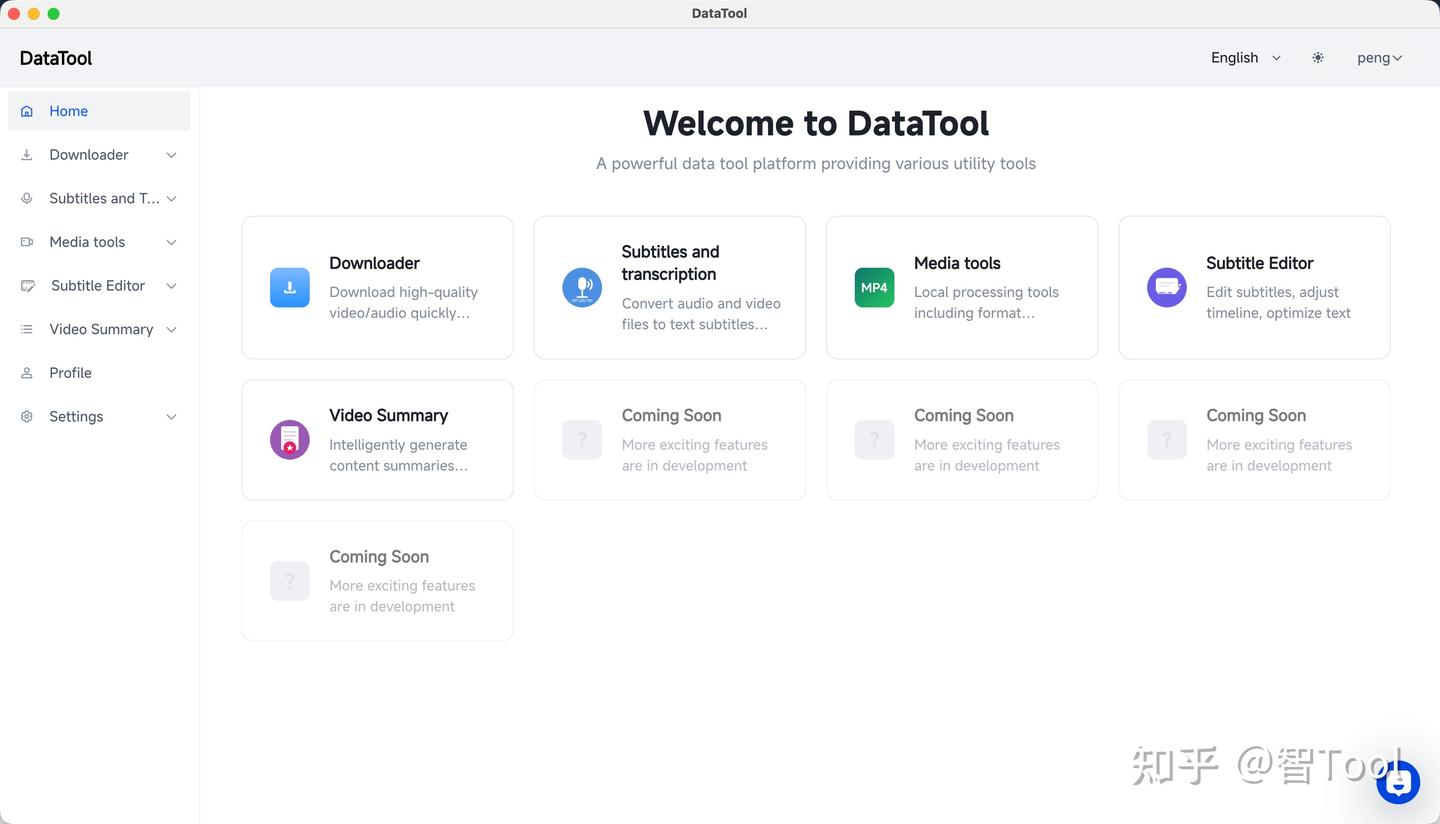This screenshot has width=1440, height=824.
Task: Click the Downloader download-arrow sidebar icon
Action: coord(27,155)
